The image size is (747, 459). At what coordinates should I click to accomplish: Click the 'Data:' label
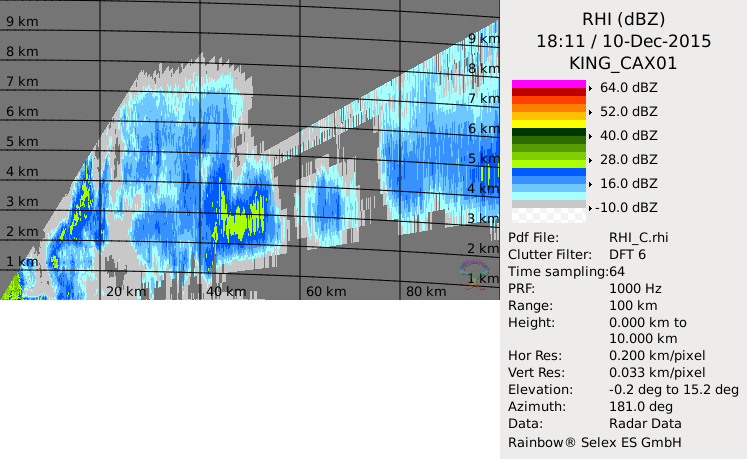[x=525, y=423]
